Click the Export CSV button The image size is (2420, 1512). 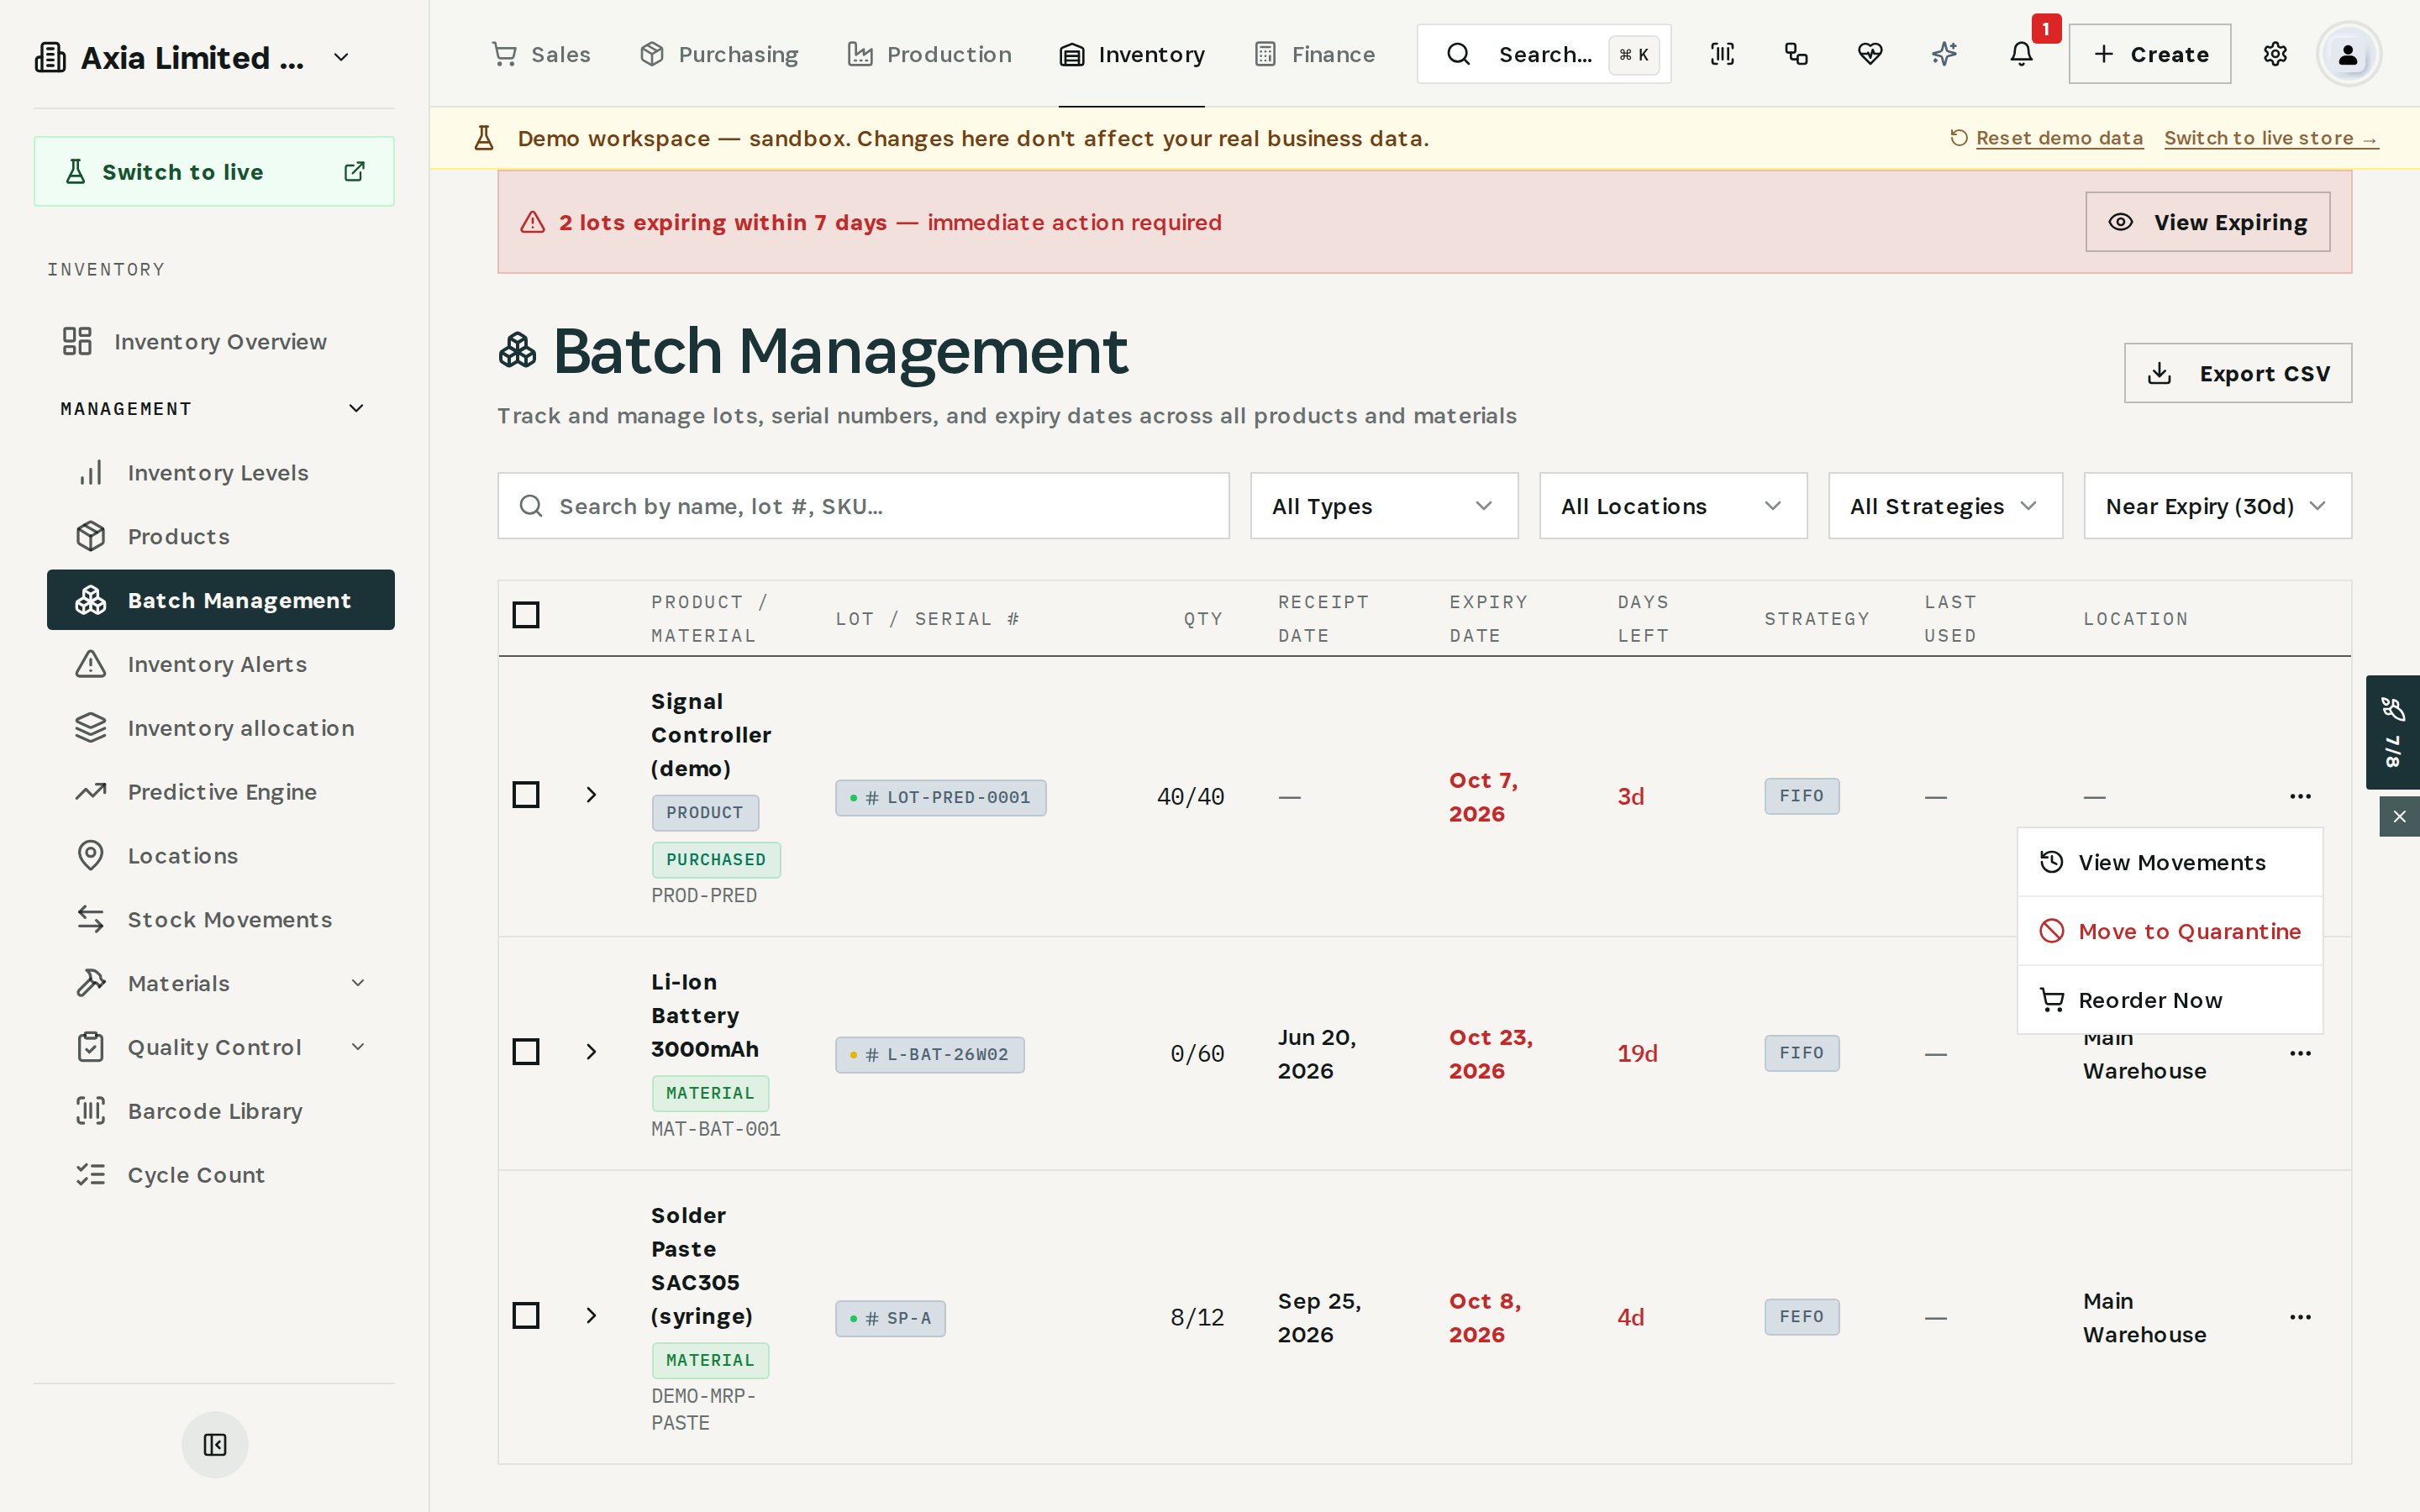click(2238, 373)
